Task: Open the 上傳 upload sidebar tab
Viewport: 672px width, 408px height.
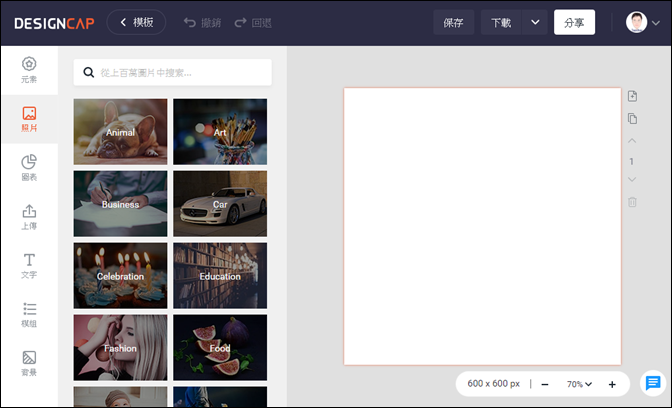Action: pos(29,217)
